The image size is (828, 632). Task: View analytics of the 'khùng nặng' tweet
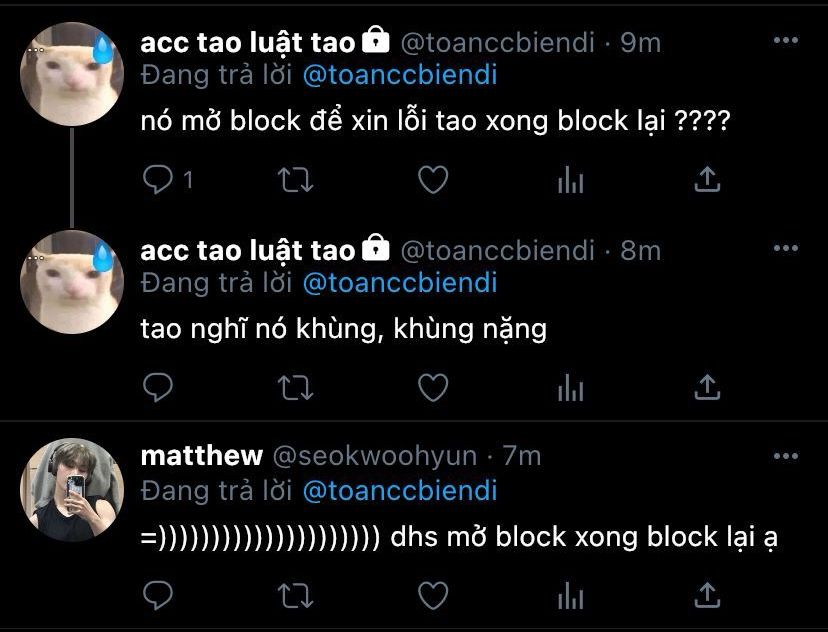click(571, 387)
